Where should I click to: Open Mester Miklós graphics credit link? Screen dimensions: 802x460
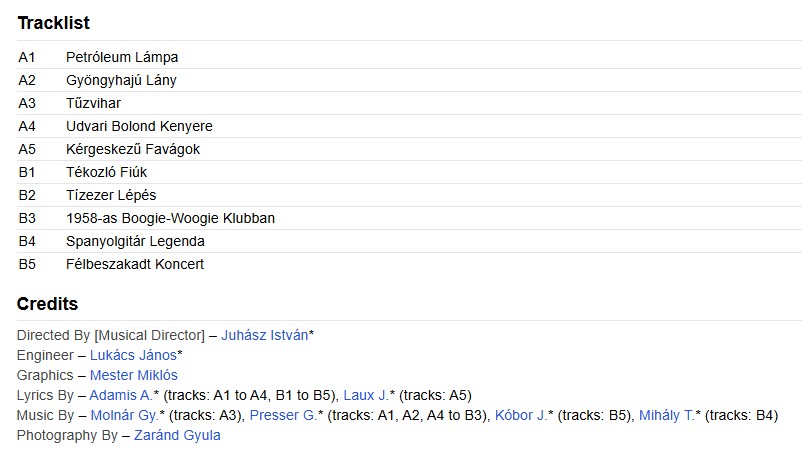133,375
